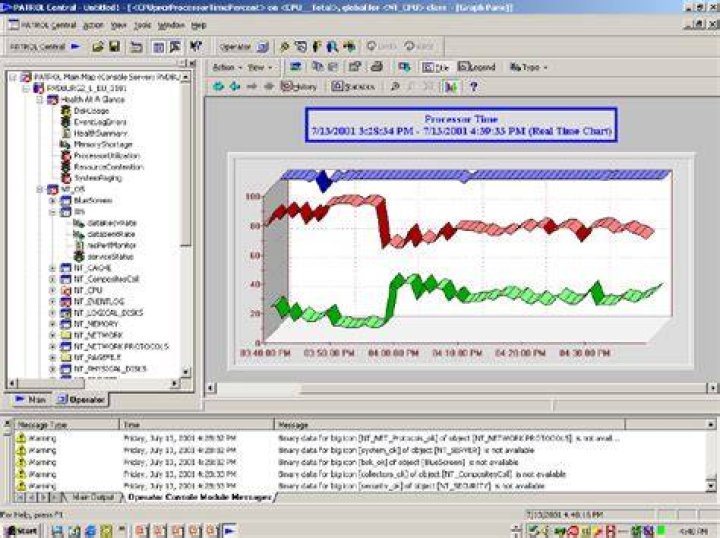Click the PATROL taskbar button

[229, 531]
